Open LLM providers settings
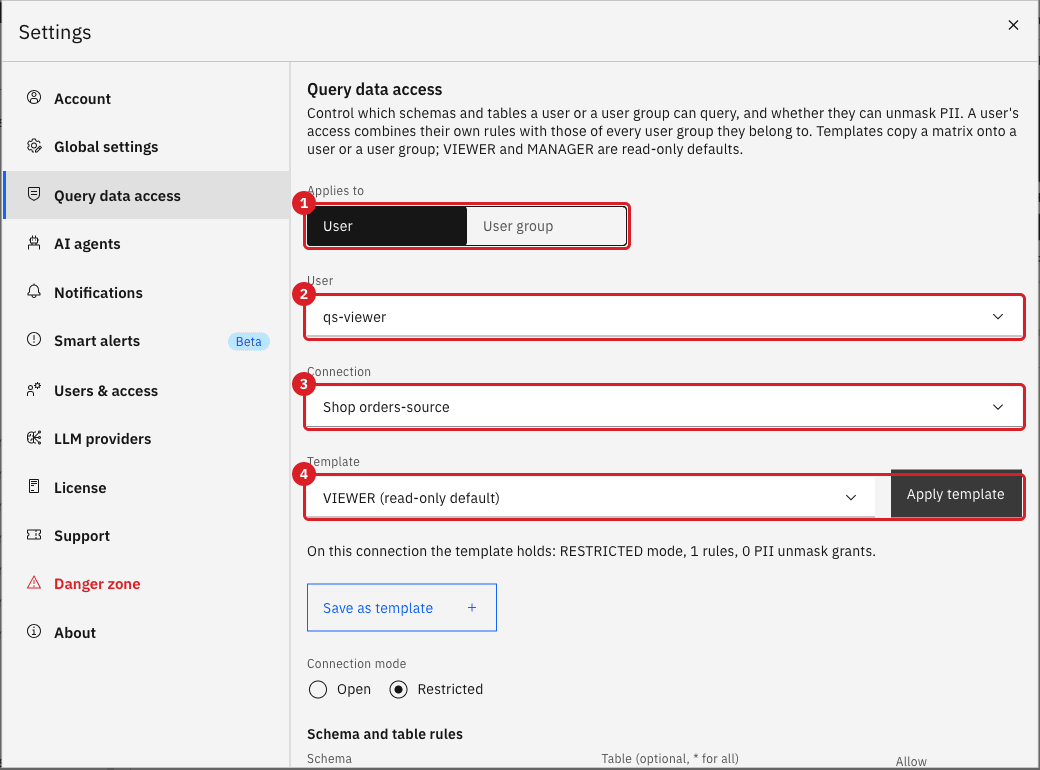 146,439
